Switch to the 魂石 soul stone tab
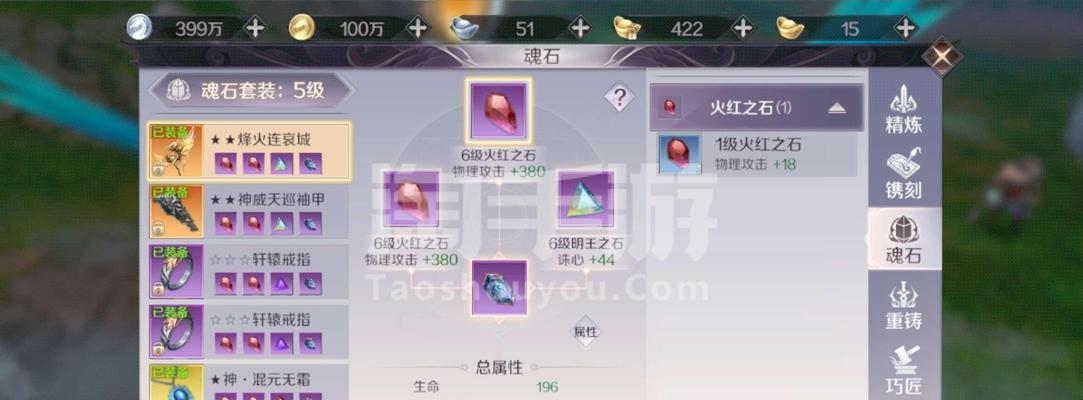 click(x=903, y=238)
